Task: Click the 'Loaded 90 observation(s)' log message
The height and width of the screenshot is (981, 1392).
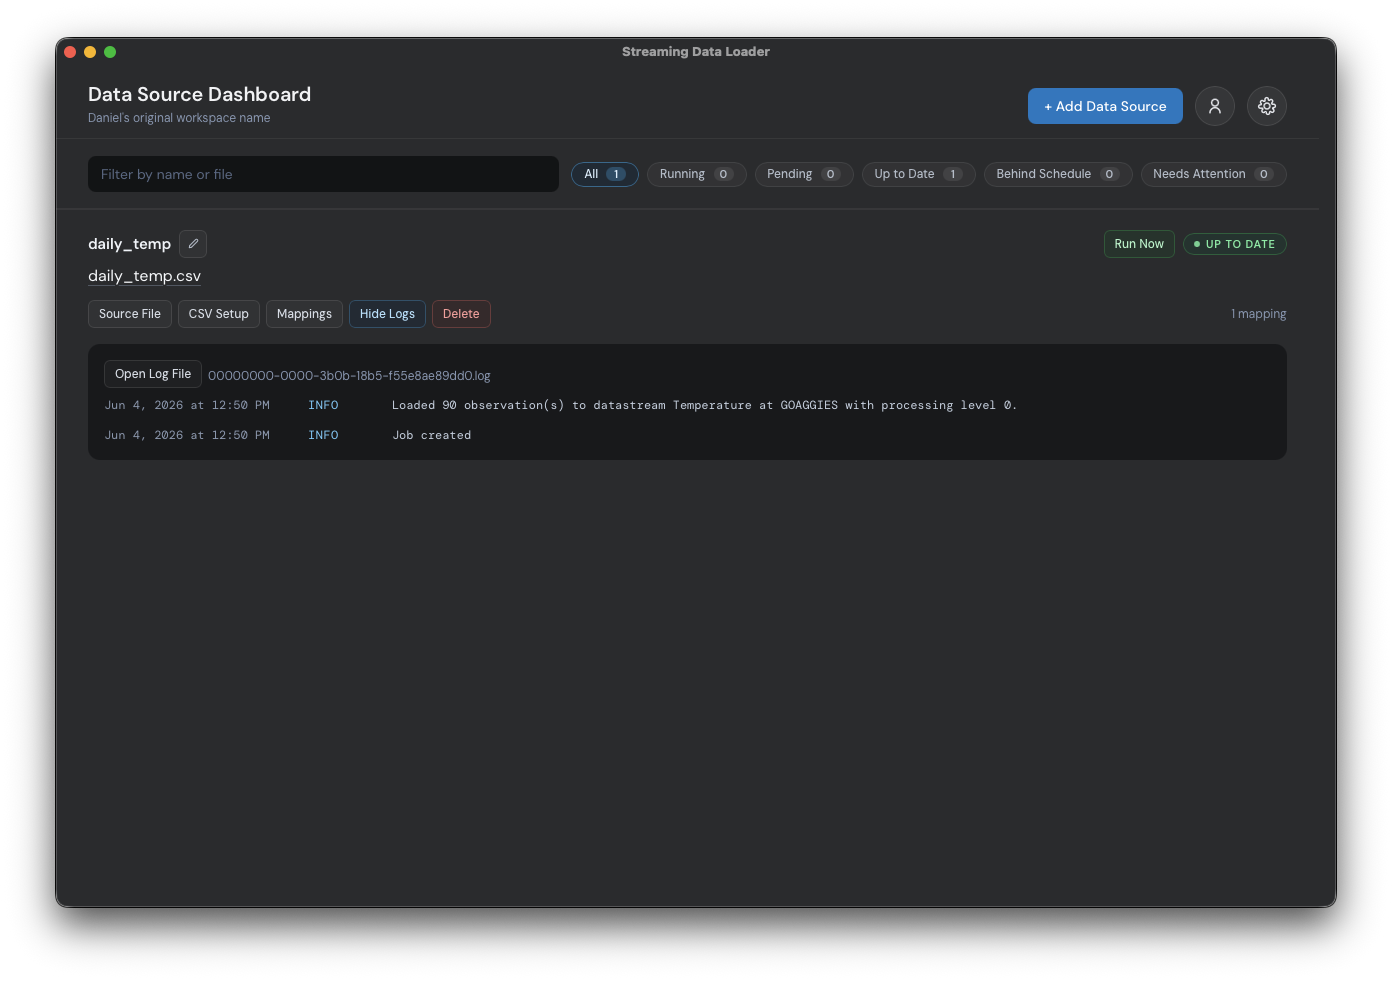Action: 704,405
